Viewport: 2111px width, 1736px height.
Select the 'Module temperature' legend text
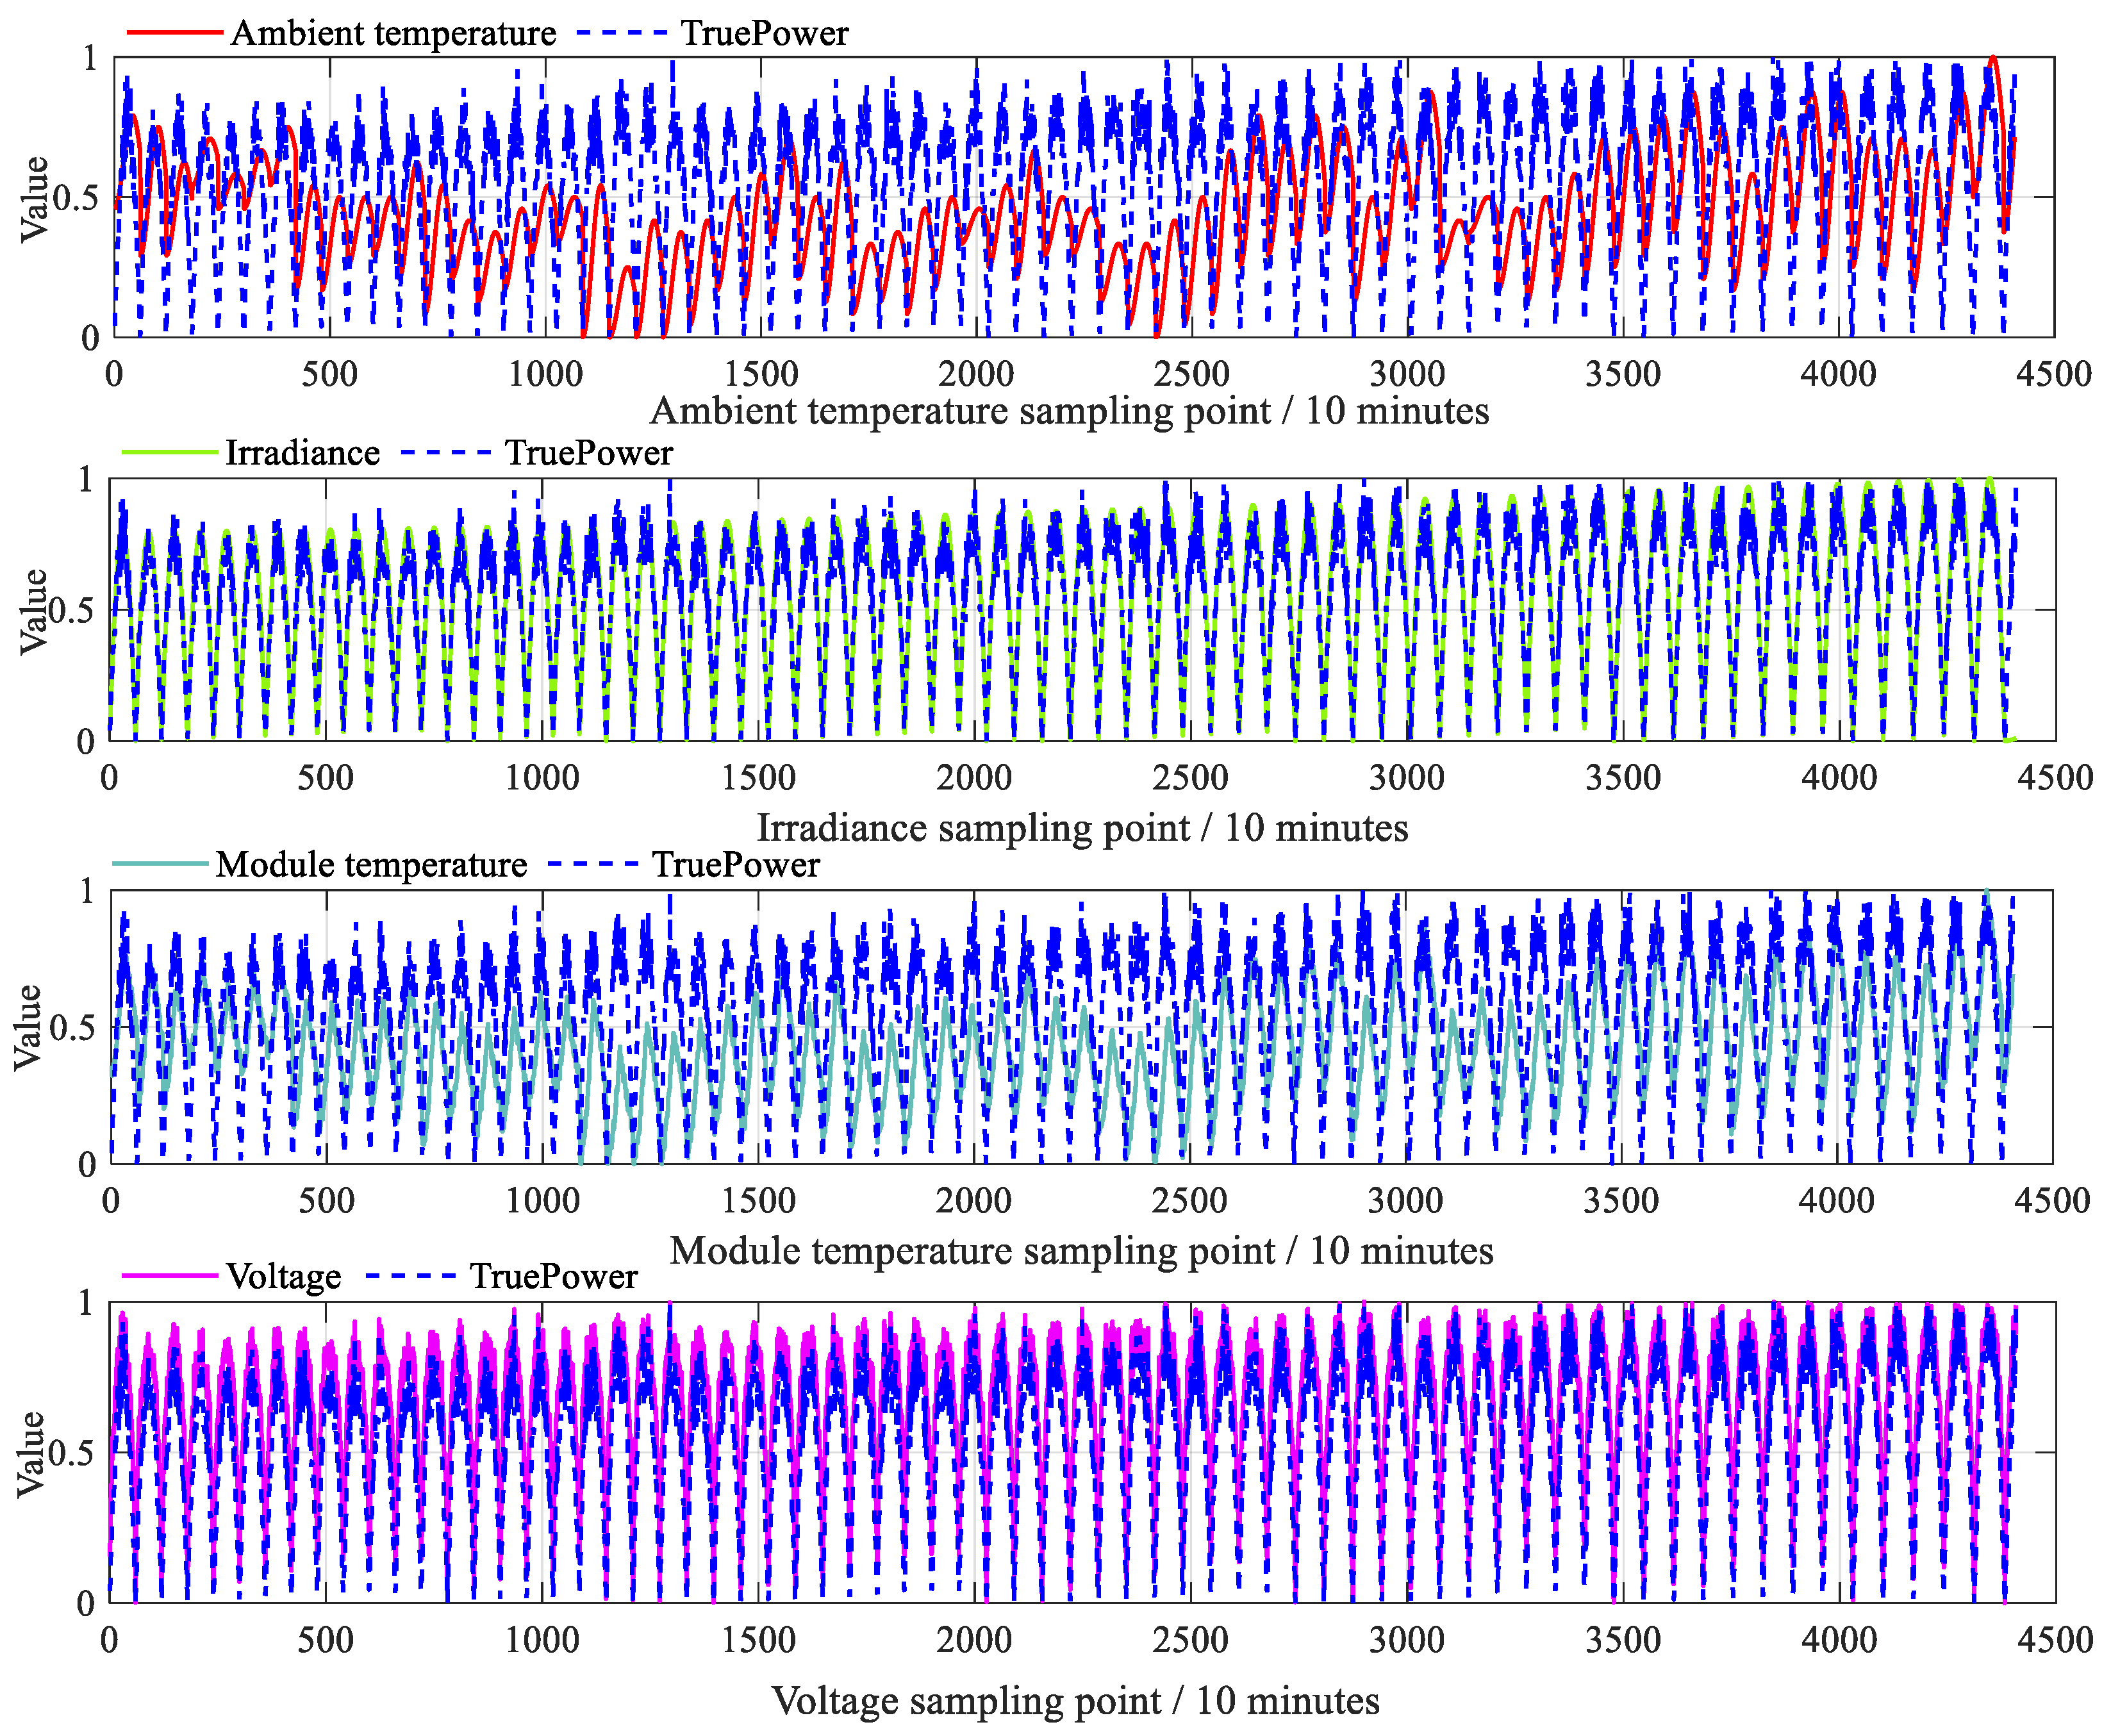coord(371,864)
